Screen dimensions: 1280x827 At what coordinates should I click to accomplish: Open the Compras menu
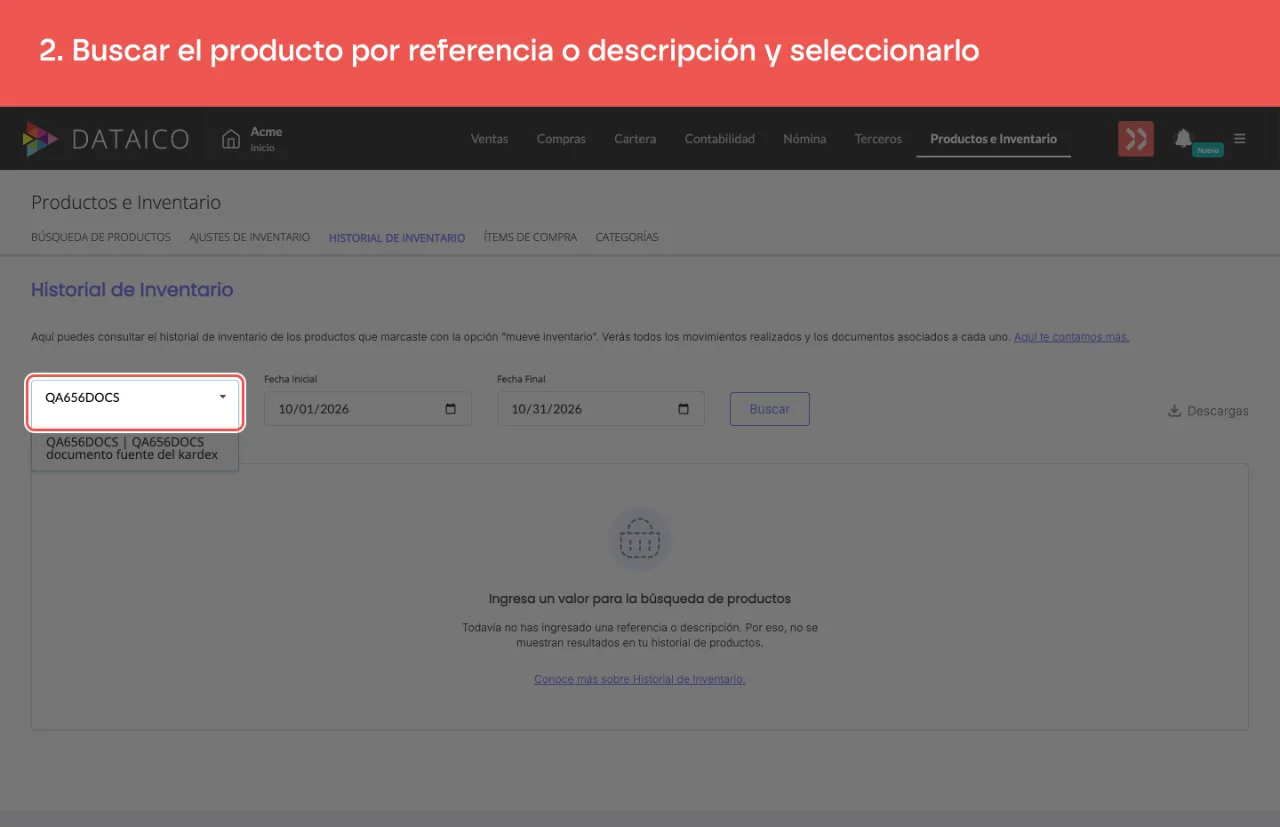(561, 139)
